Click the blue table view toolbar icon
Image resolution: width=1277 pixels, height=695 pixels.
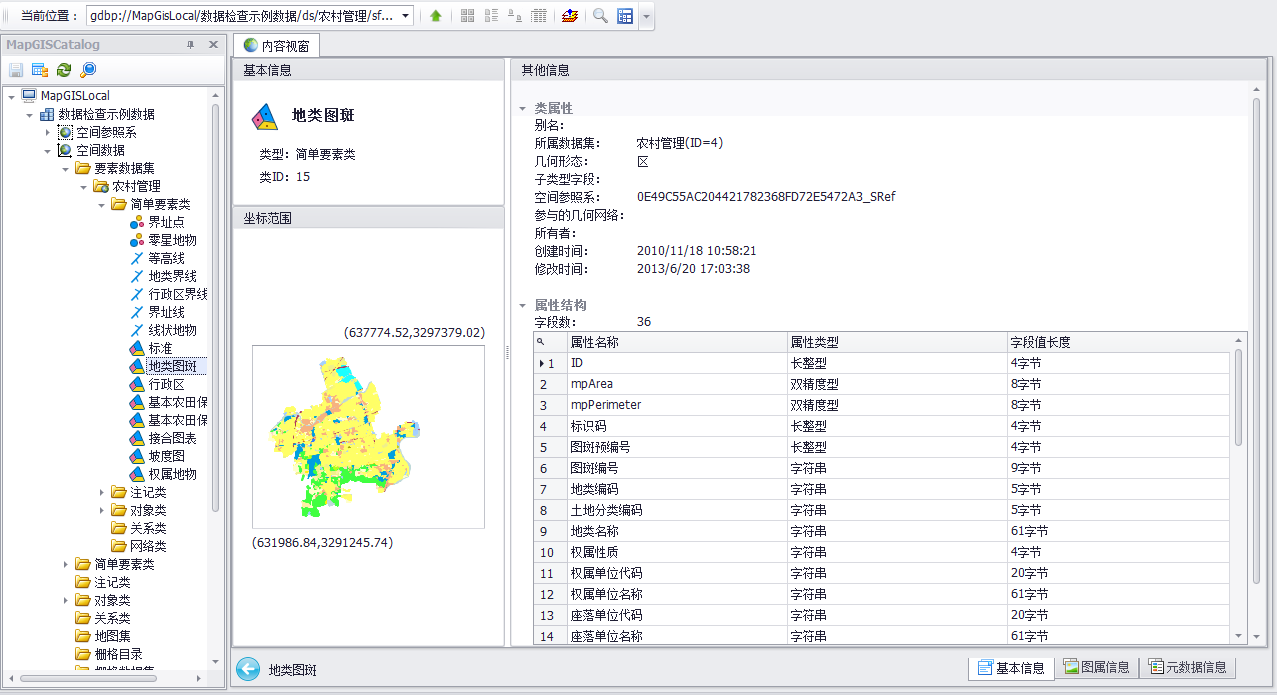click(x=625, y=16)
